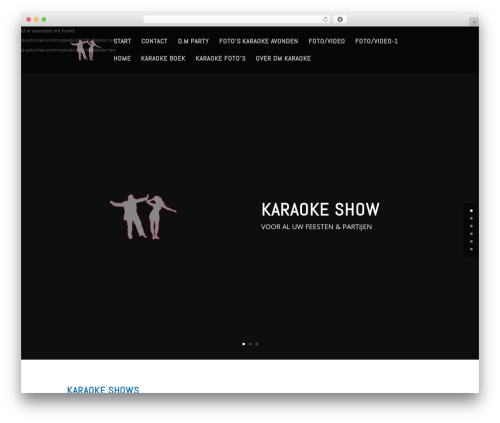This screenshot has width=500, height=423.
Task: Open a new tab with the plus button
Action: pyautogui.click(x=474, y=22)
